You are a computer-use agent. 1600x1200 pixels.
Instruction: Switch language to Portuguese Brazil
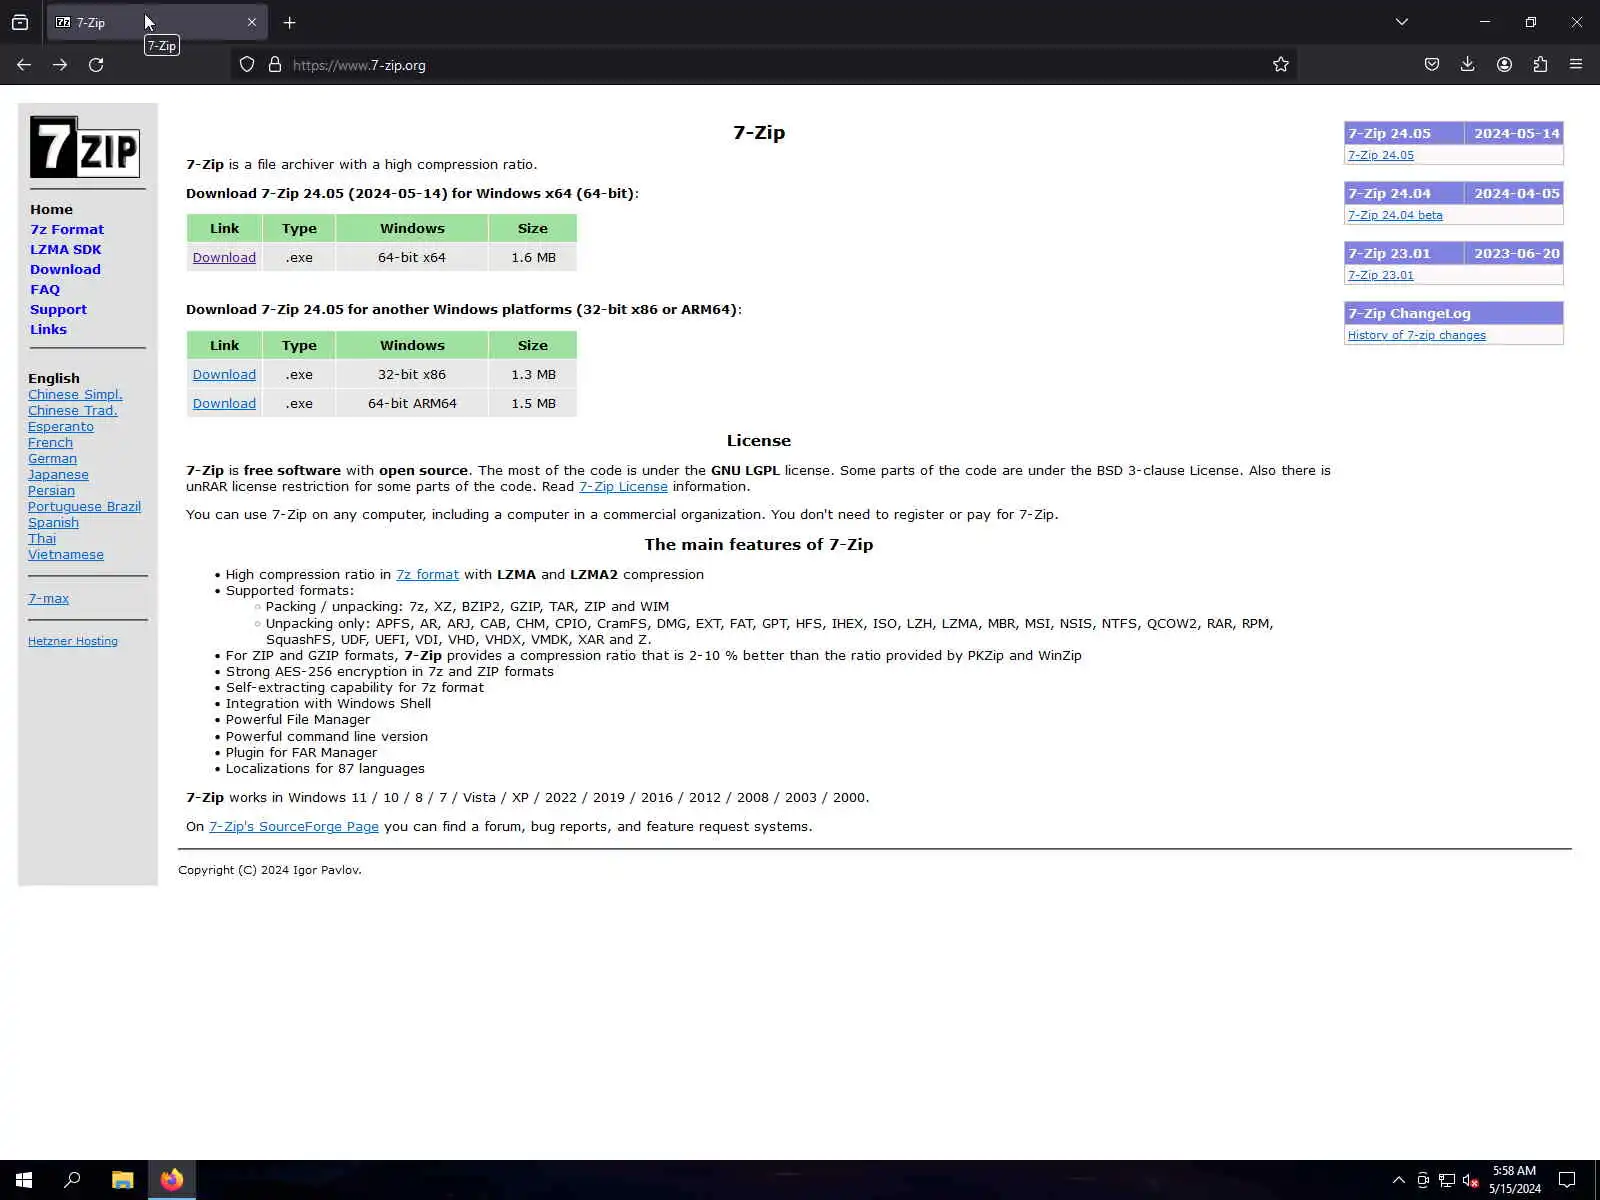84,506
